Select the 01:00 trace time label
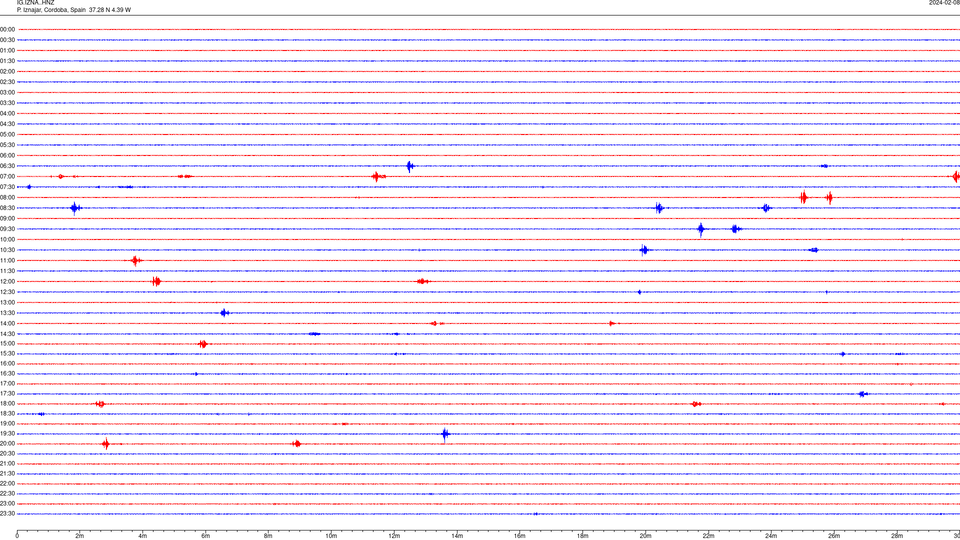 7,50
